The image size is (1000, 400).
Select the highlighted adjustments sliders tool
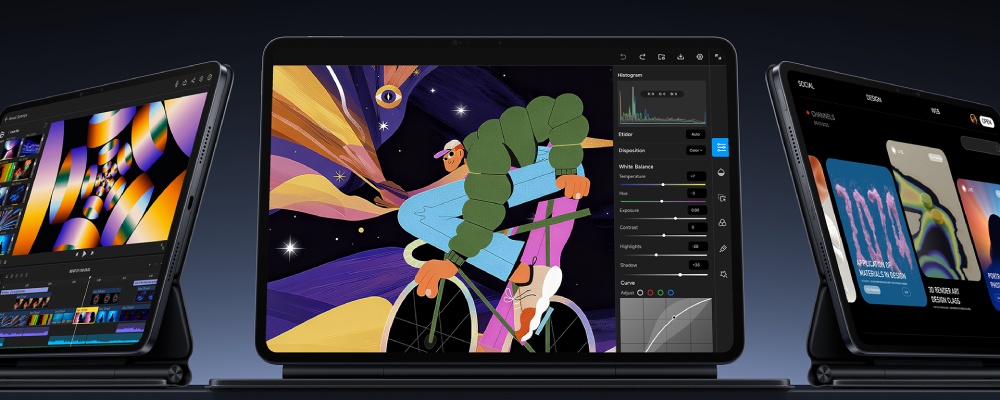pyautogui.click(x=721, y=147)
